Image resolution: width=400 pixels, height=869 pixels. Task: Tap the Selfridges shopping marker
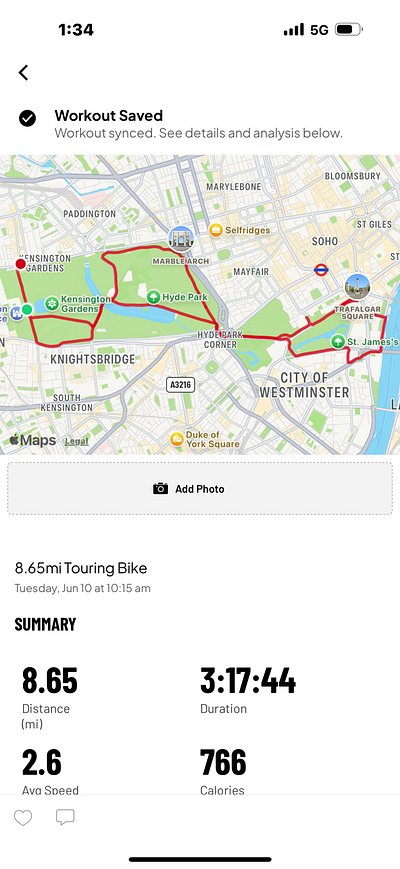tap(216, 230)
